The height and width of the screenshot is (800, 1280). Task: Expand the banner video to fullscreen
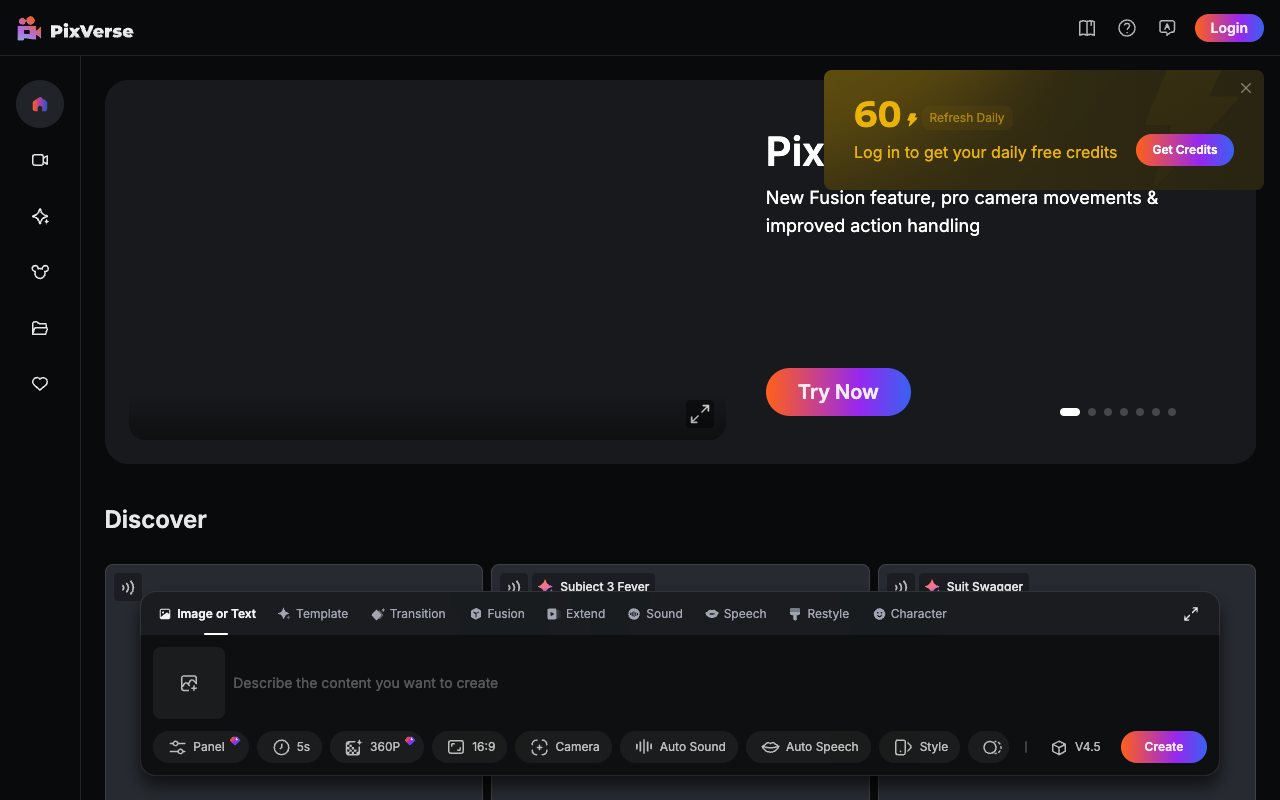tap(700, 413)
